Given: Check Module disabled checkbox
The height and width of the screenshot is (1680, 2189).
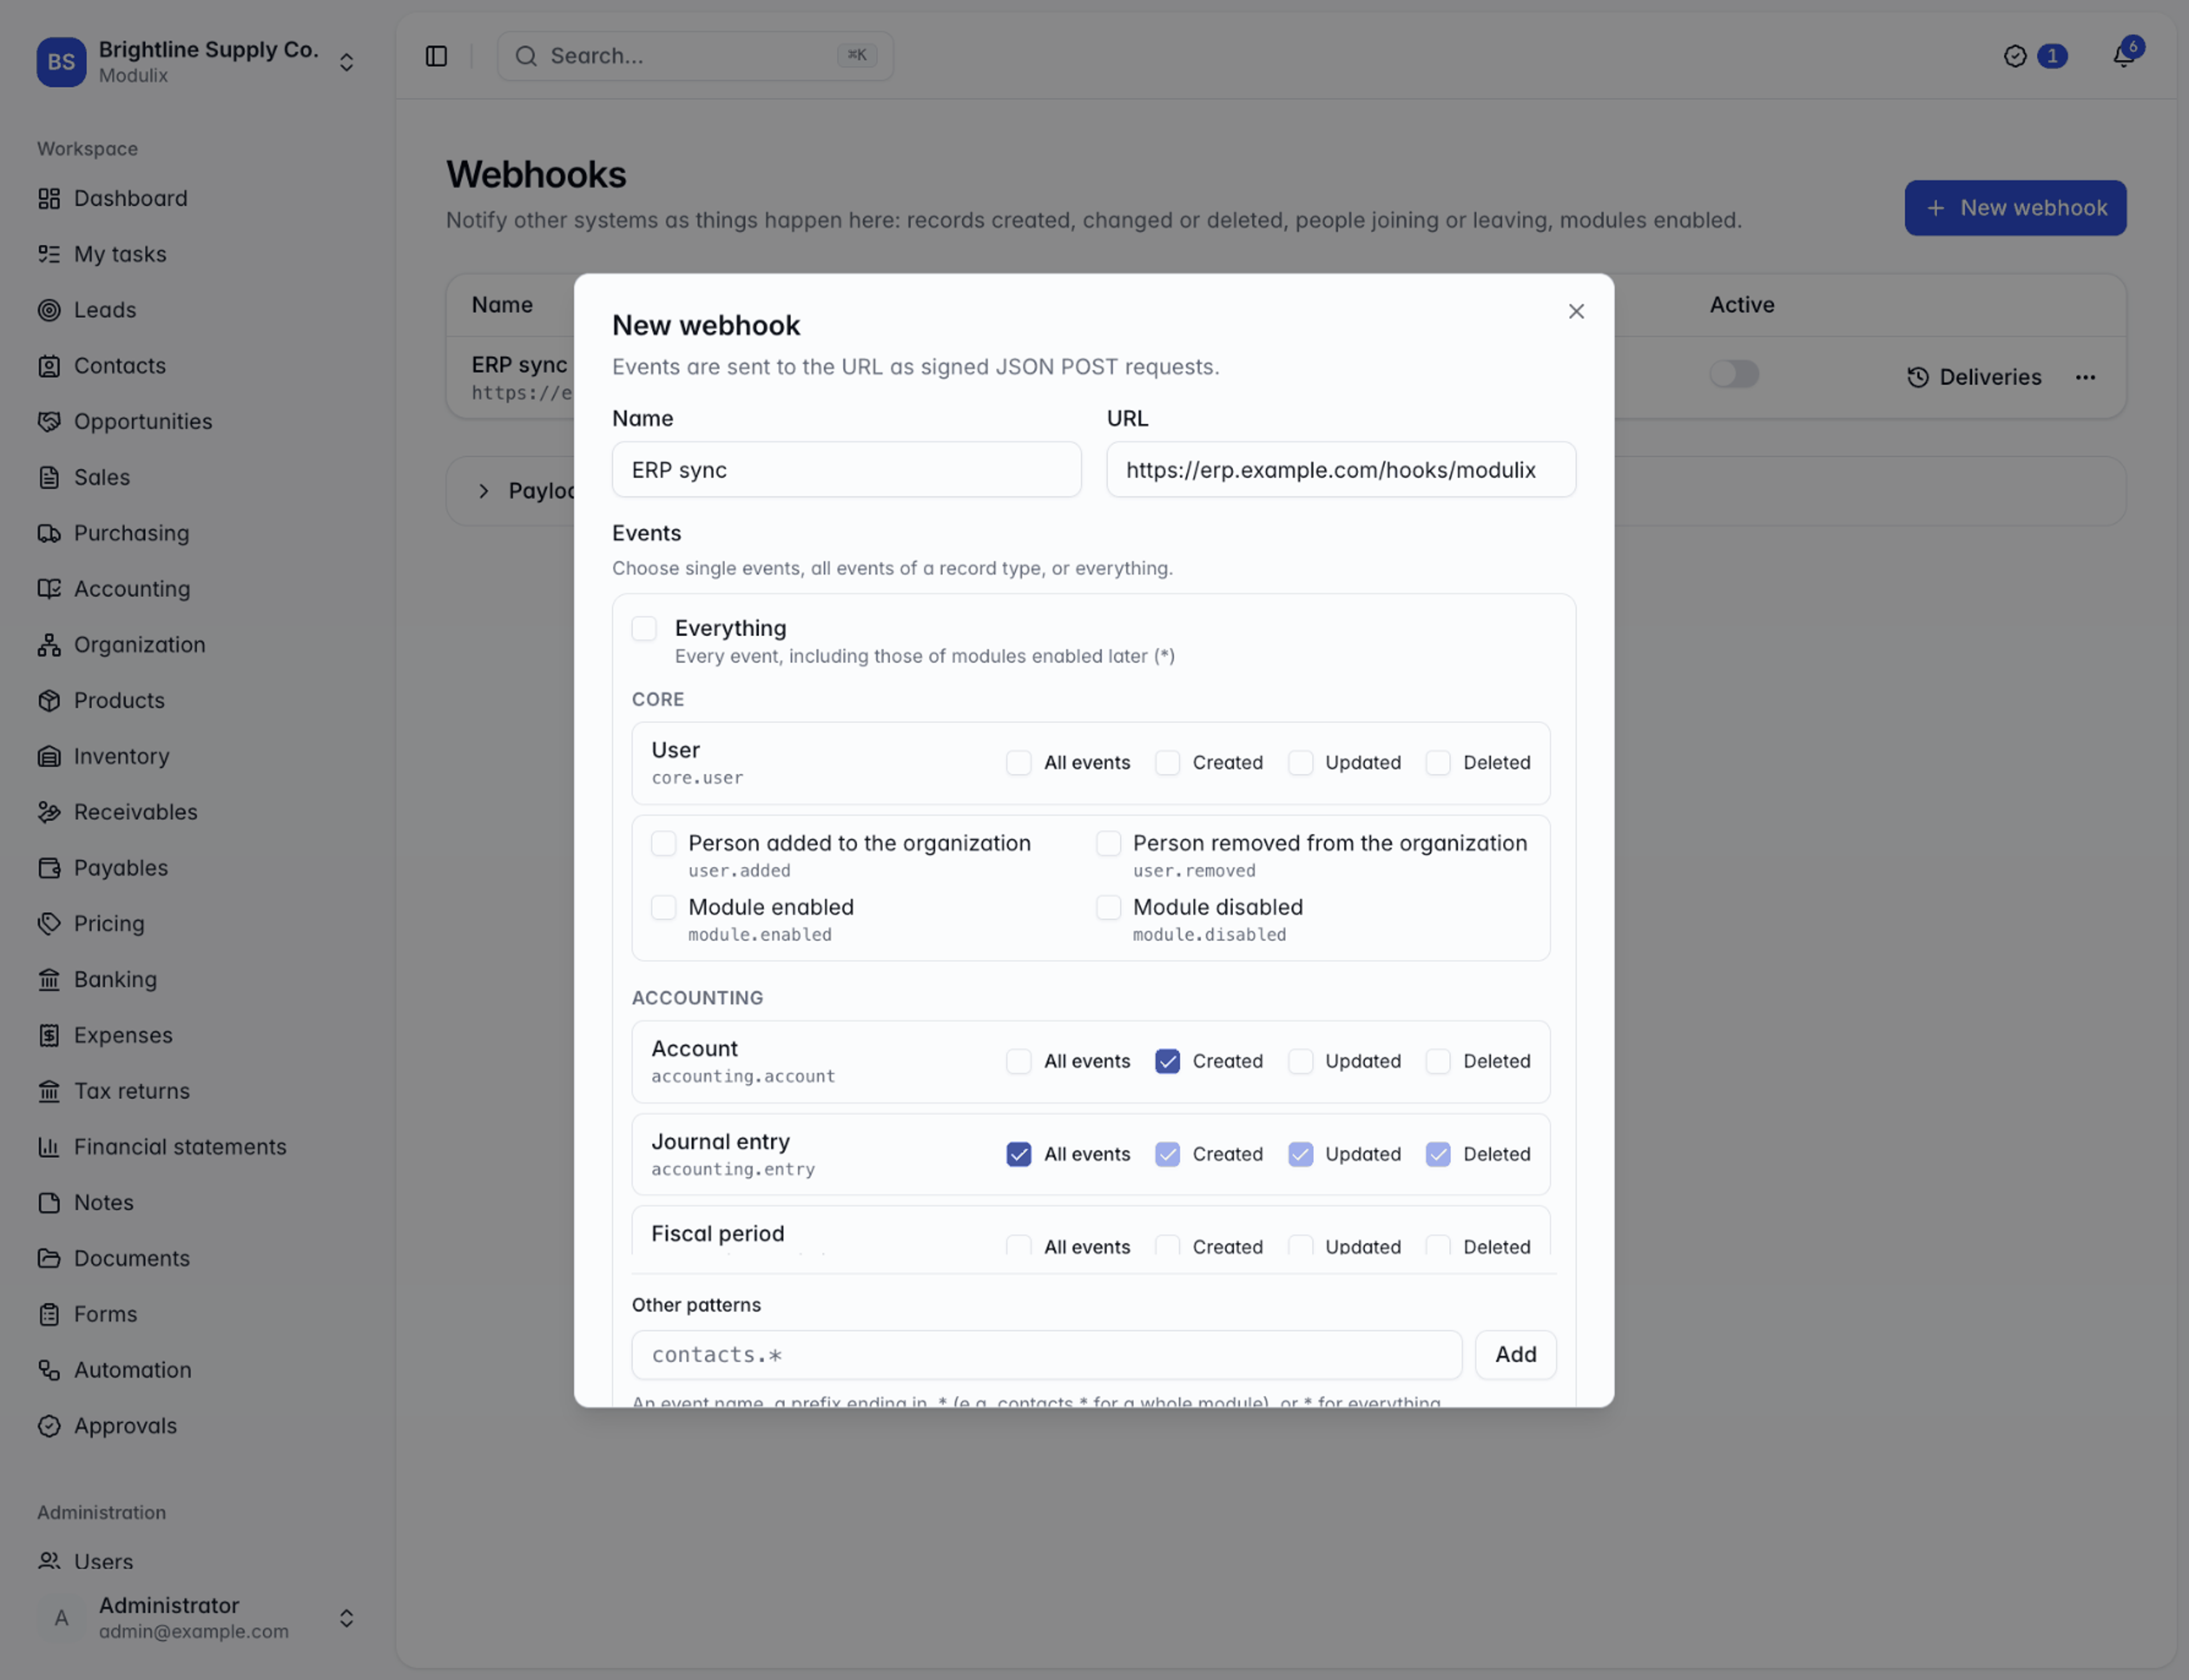Looking at the screenshot, I should pos(1108,908).
